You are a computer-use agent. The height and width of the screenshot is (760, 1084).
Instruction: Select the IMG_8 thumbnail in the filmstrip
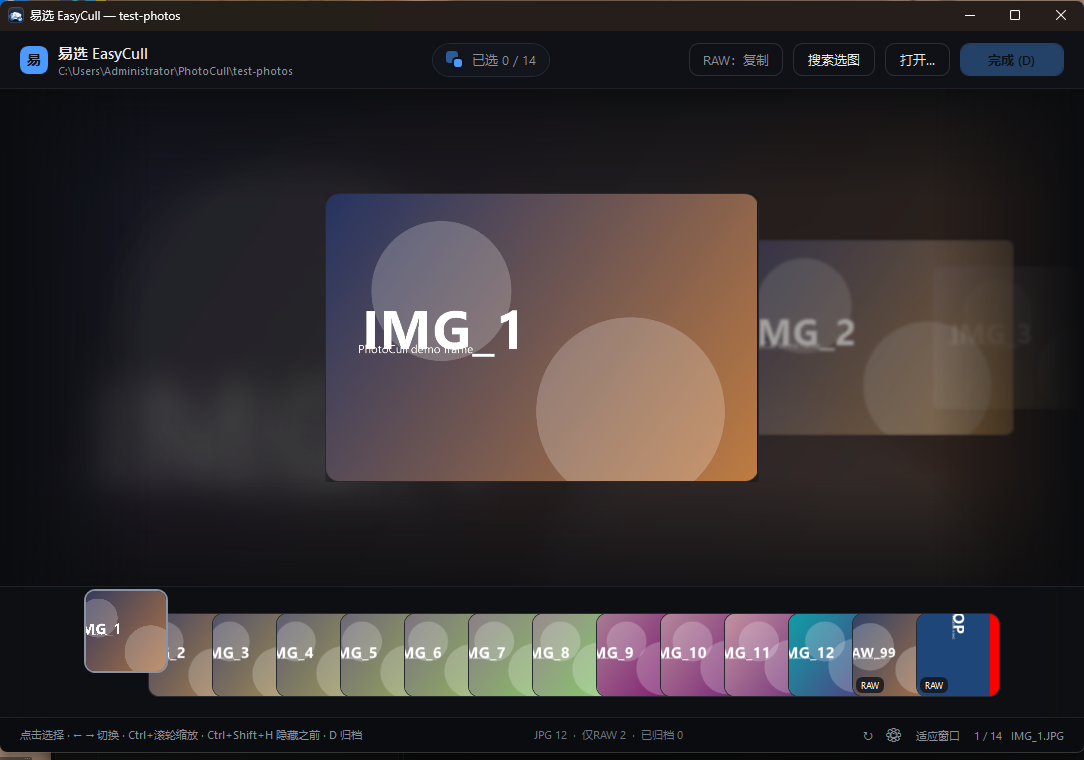565,655
